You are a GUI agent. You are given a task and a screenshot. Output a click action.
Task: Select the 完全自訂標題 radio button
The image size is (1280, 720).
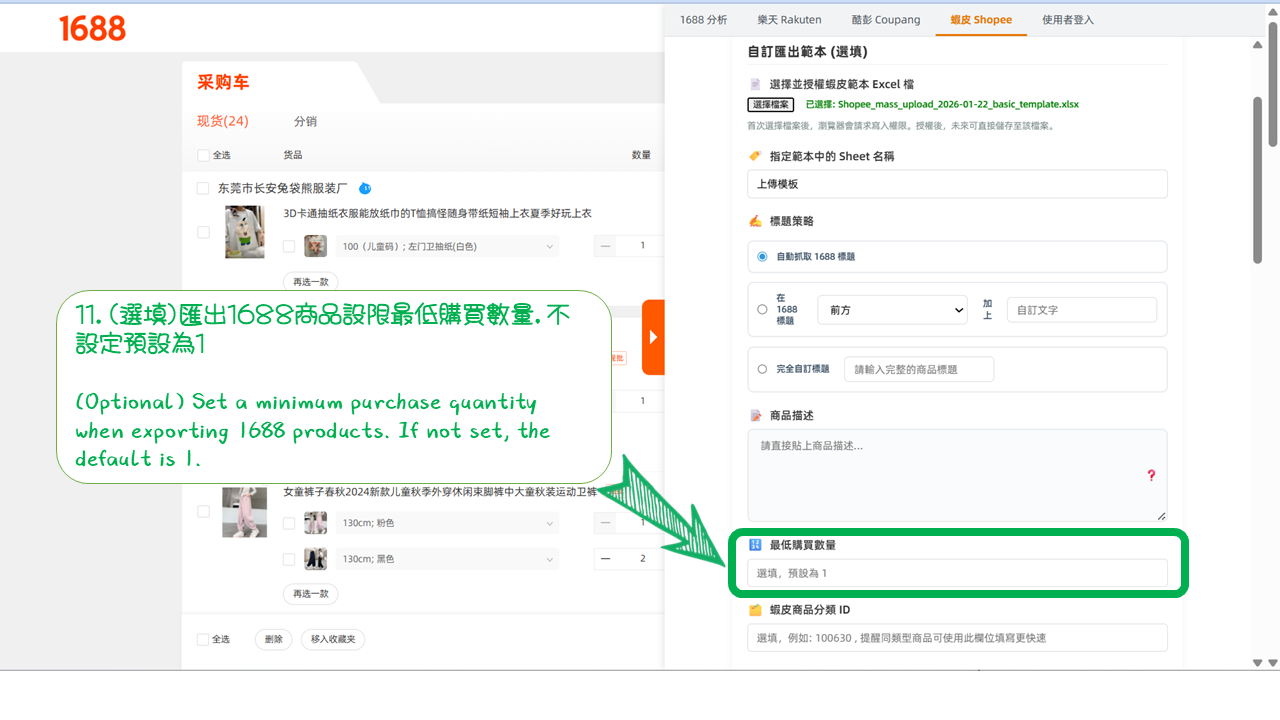click(760, 369)
